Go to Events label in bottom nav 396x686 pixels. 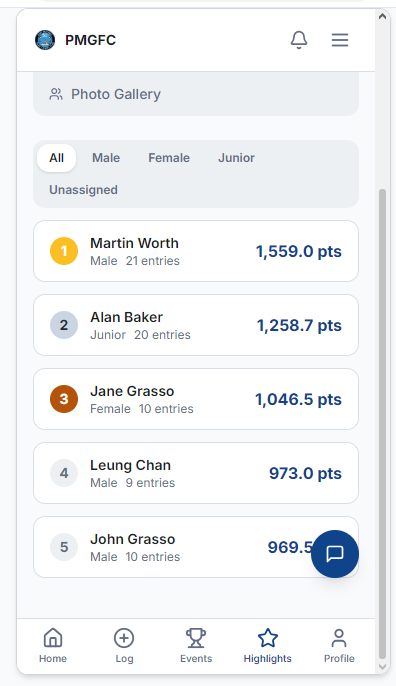196,658
